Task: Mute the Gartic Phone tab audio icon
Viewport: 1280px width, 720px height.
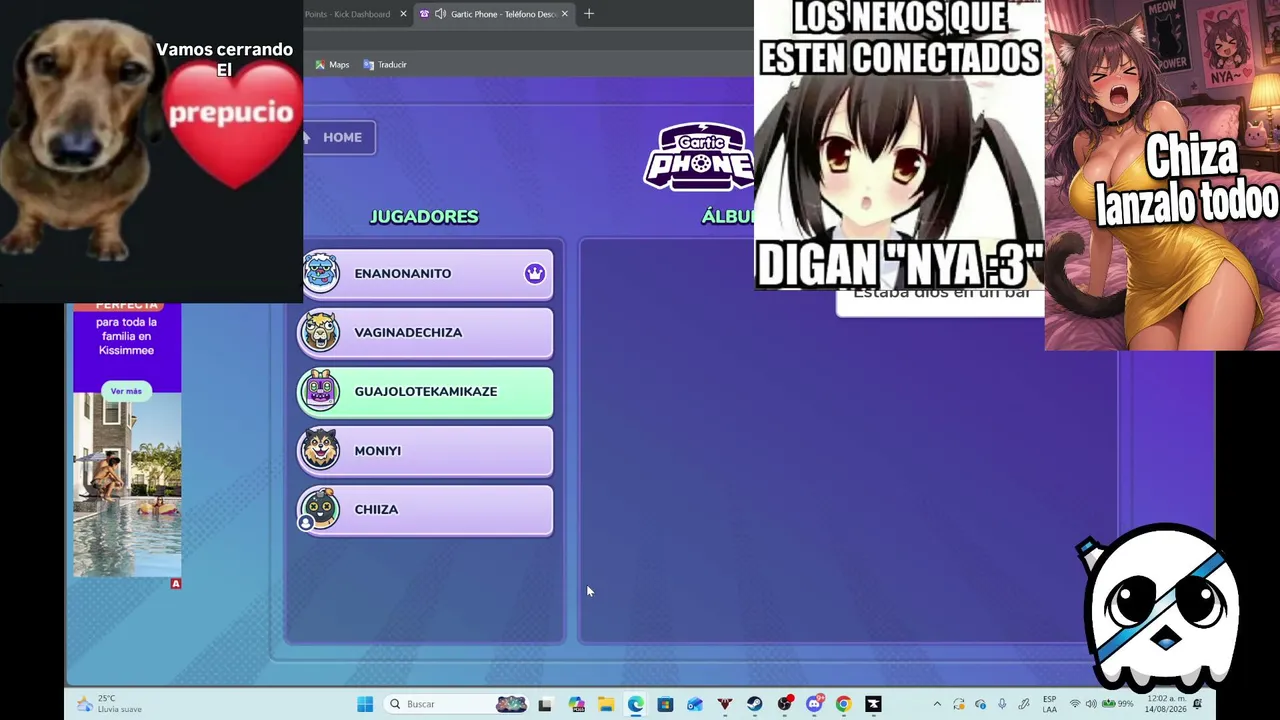Action: coord(440,14)
